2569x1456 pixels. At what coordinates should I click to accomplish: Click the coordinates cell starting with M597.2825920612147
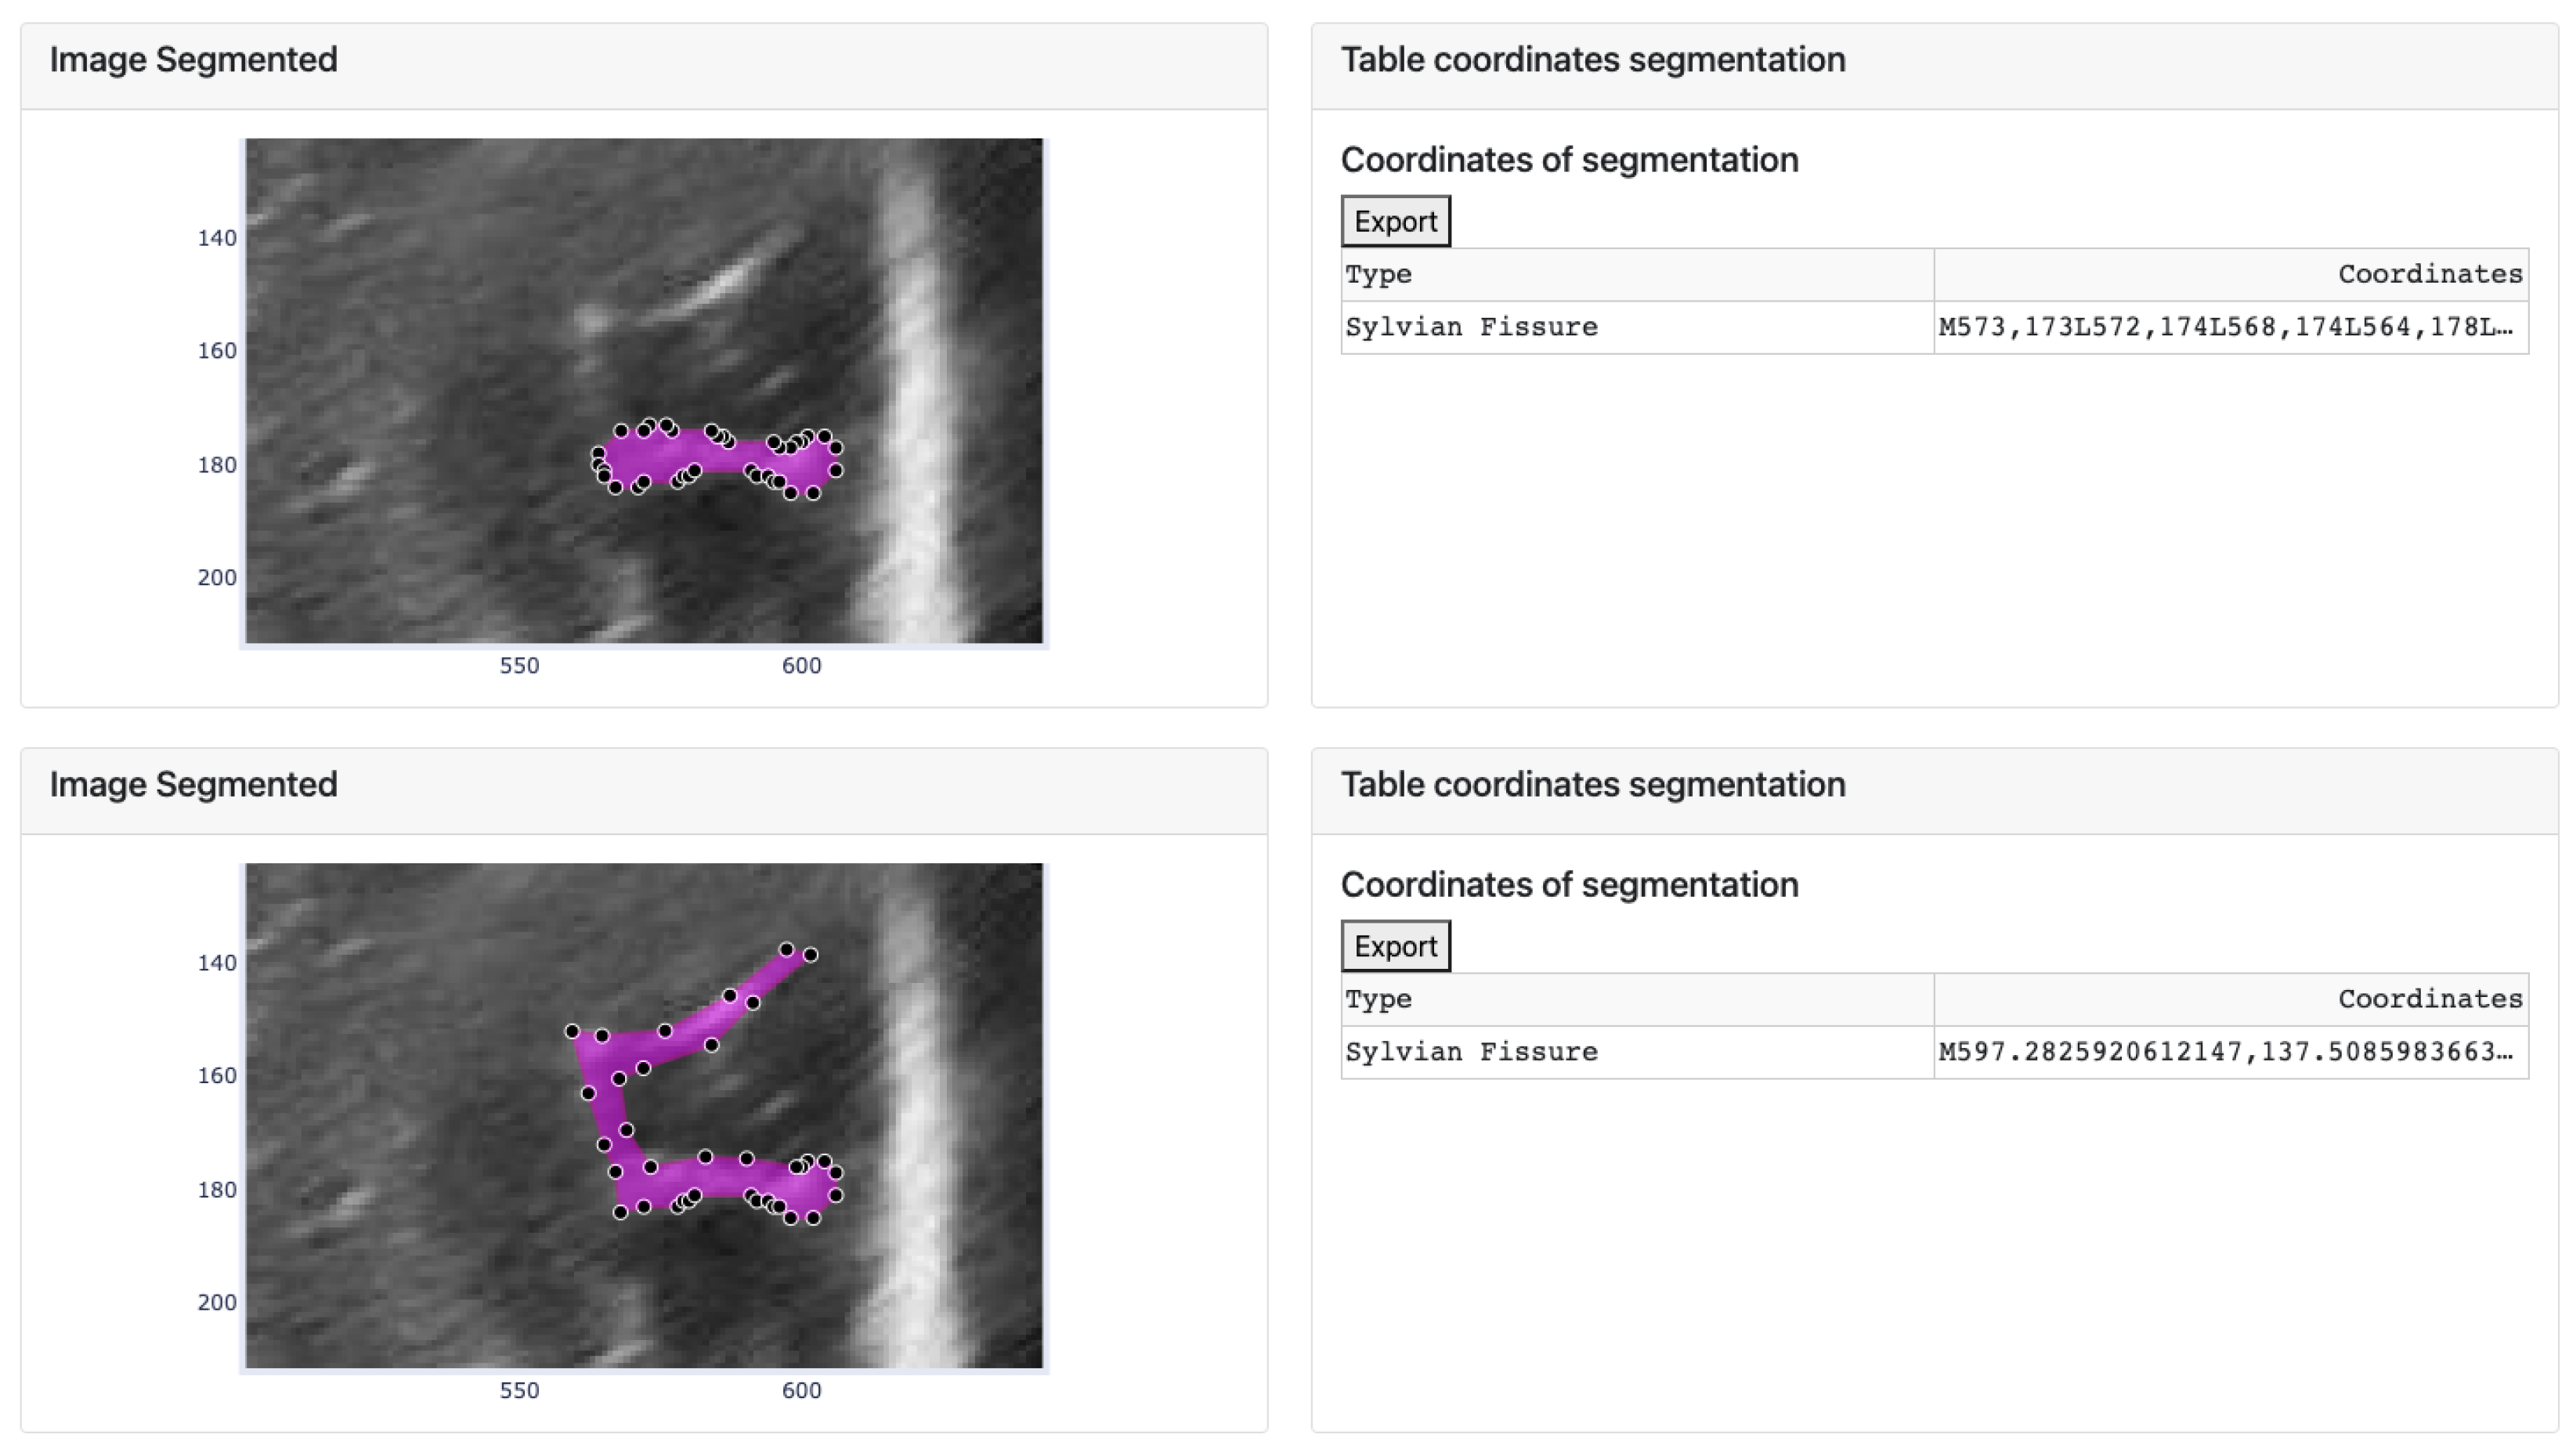click(x=2225, y=1052)
